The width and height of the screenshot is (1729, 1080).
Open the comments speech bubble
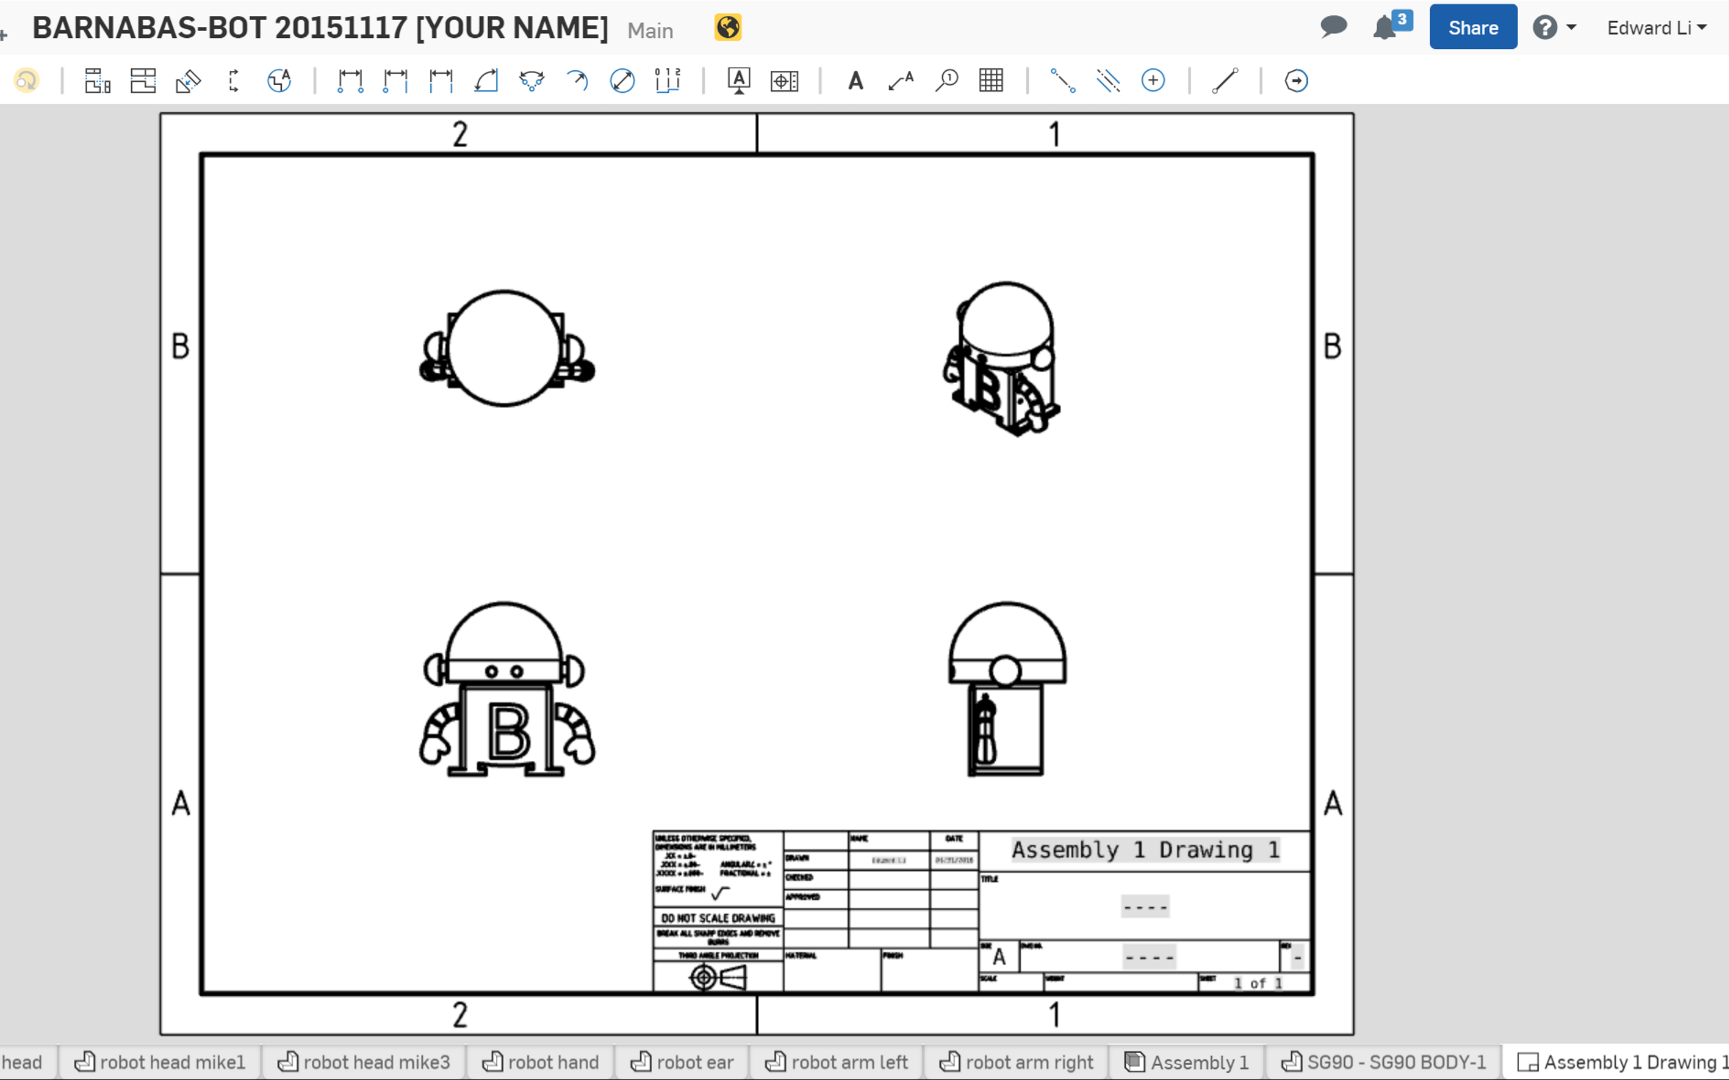(x=1333, y=27)
